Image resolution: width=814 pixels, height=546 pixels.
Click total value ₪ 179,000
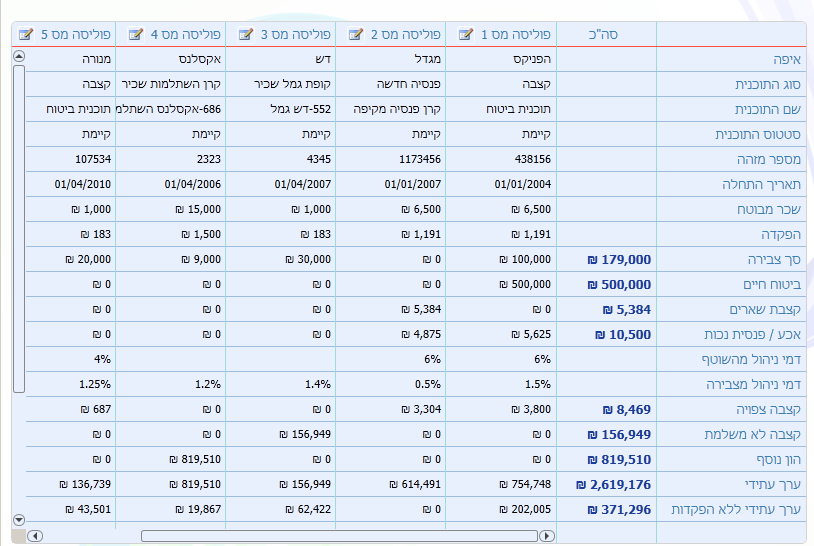tap(619, 260)
